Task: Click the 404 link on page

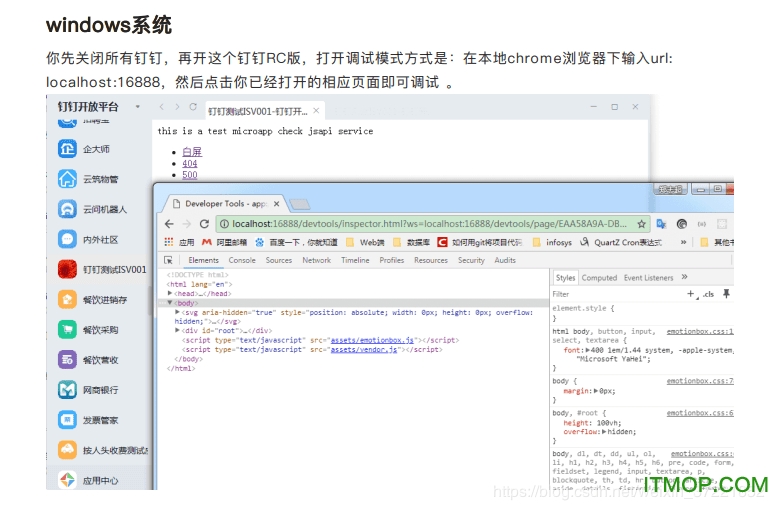Action: coord(190,163)
